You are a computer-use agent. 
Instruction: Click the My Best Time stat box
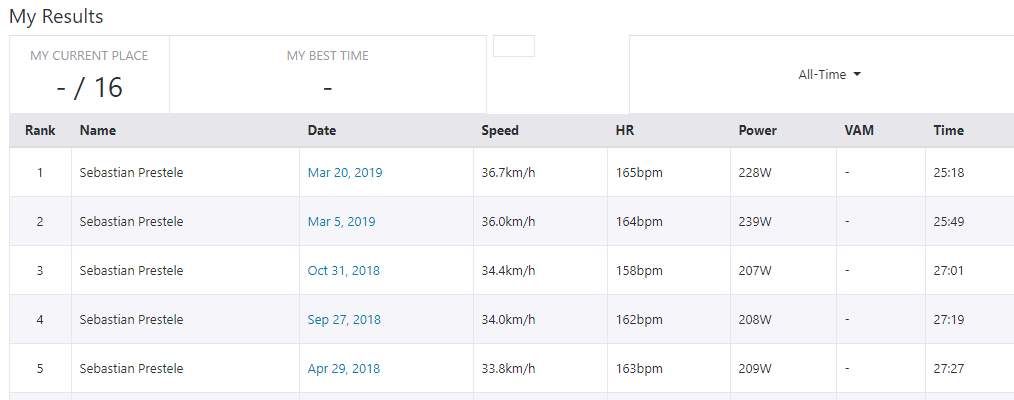pos(327,75)
